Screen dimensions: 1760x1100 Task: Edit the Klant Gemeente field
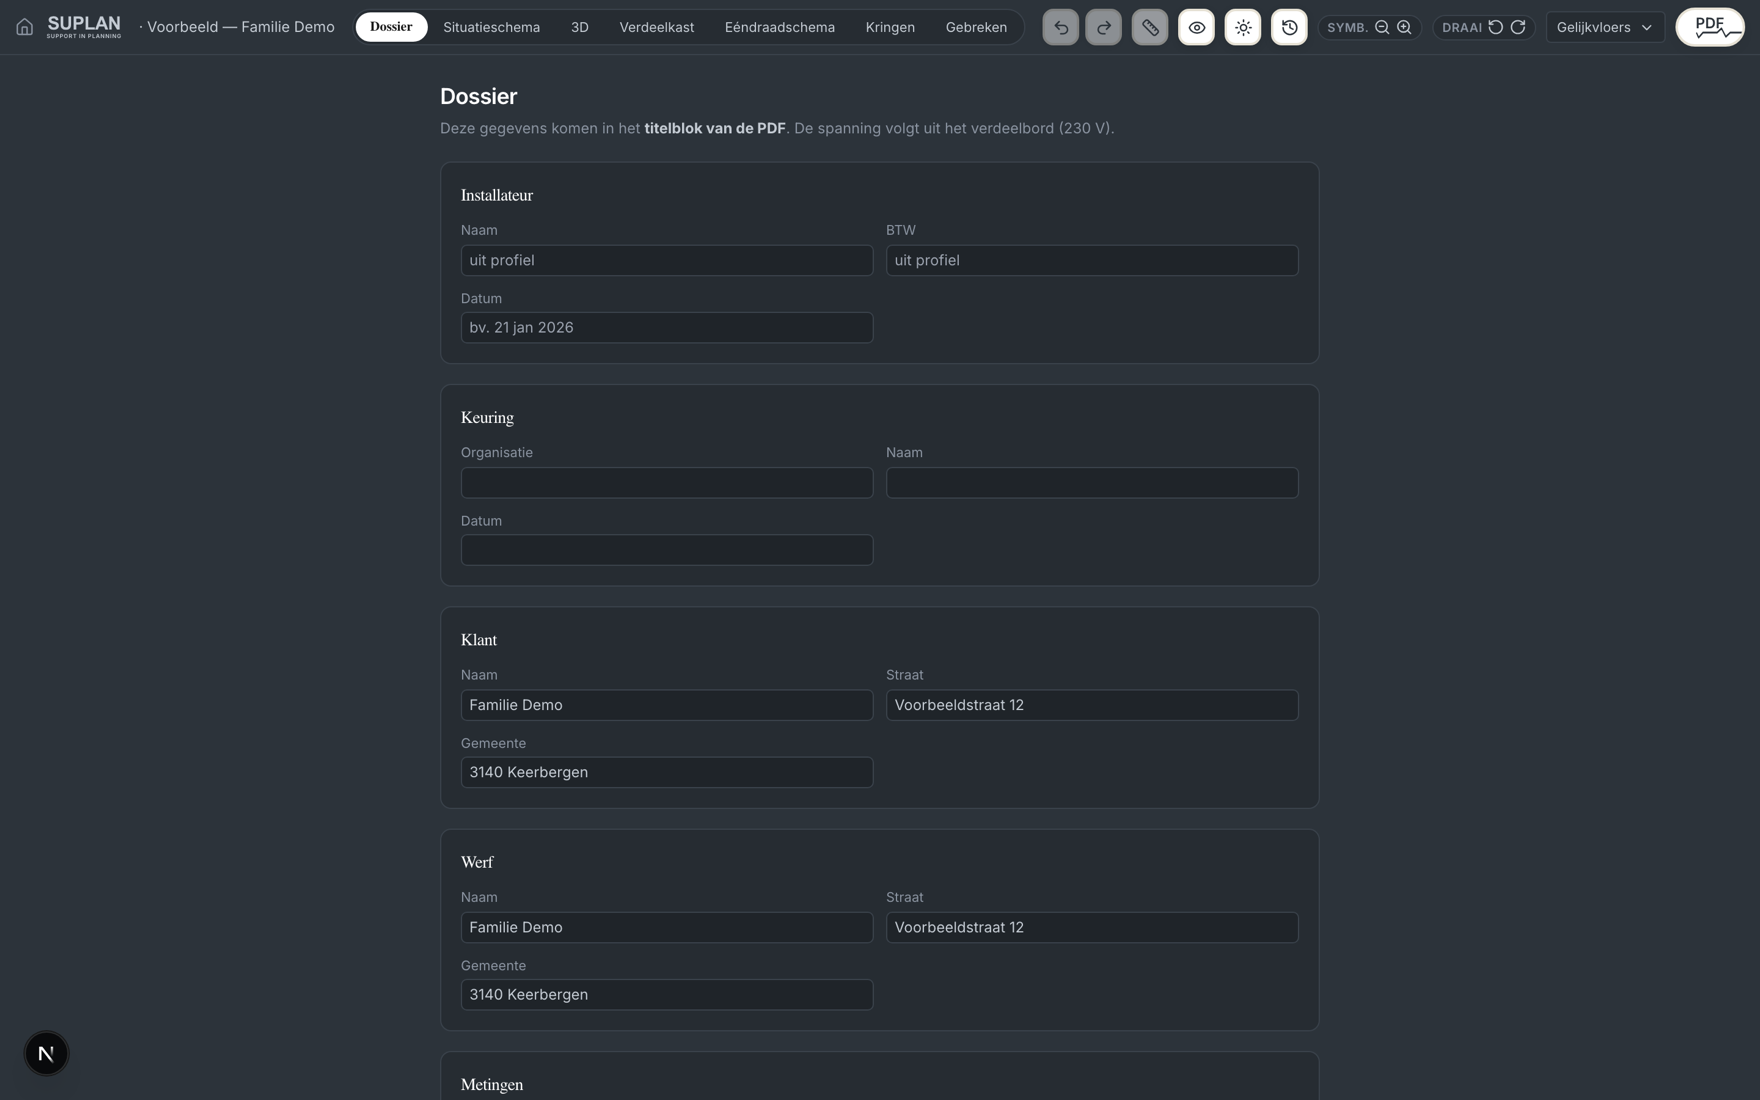pyautogui.click(x=667, y=772)
